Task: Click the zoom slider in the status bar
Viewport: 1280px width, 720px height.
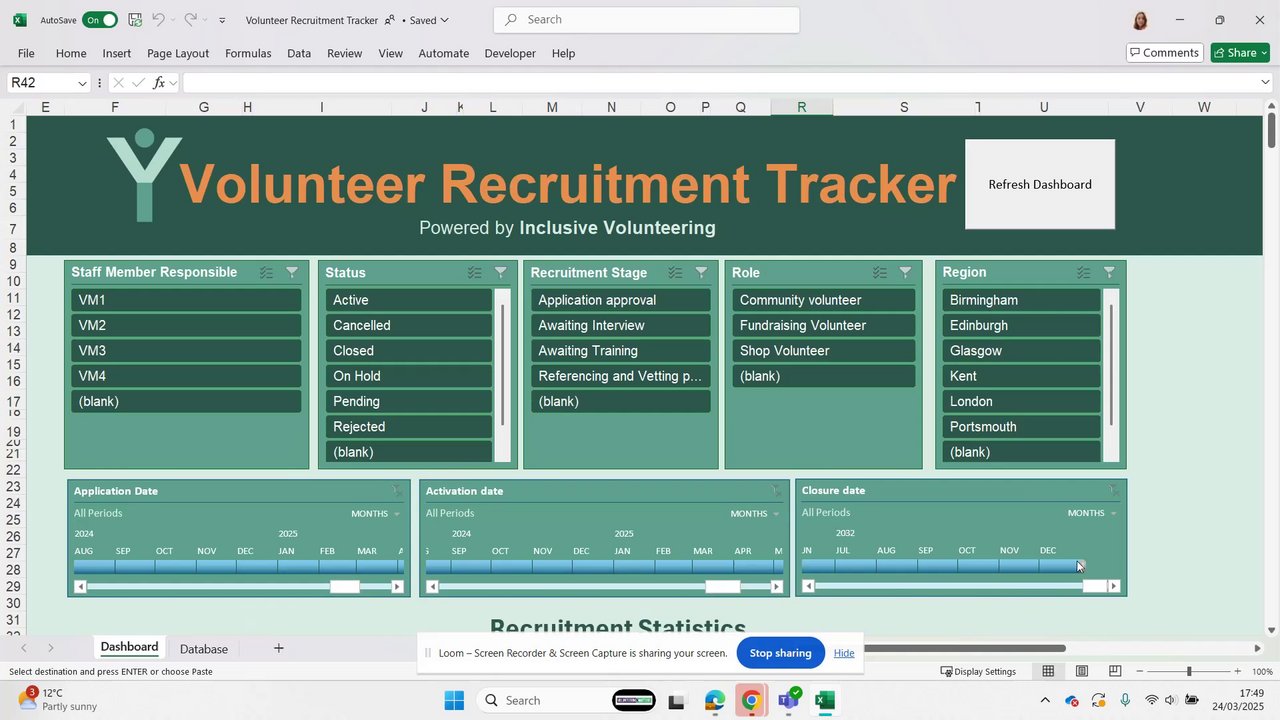Action: (x=1189, y=671)
